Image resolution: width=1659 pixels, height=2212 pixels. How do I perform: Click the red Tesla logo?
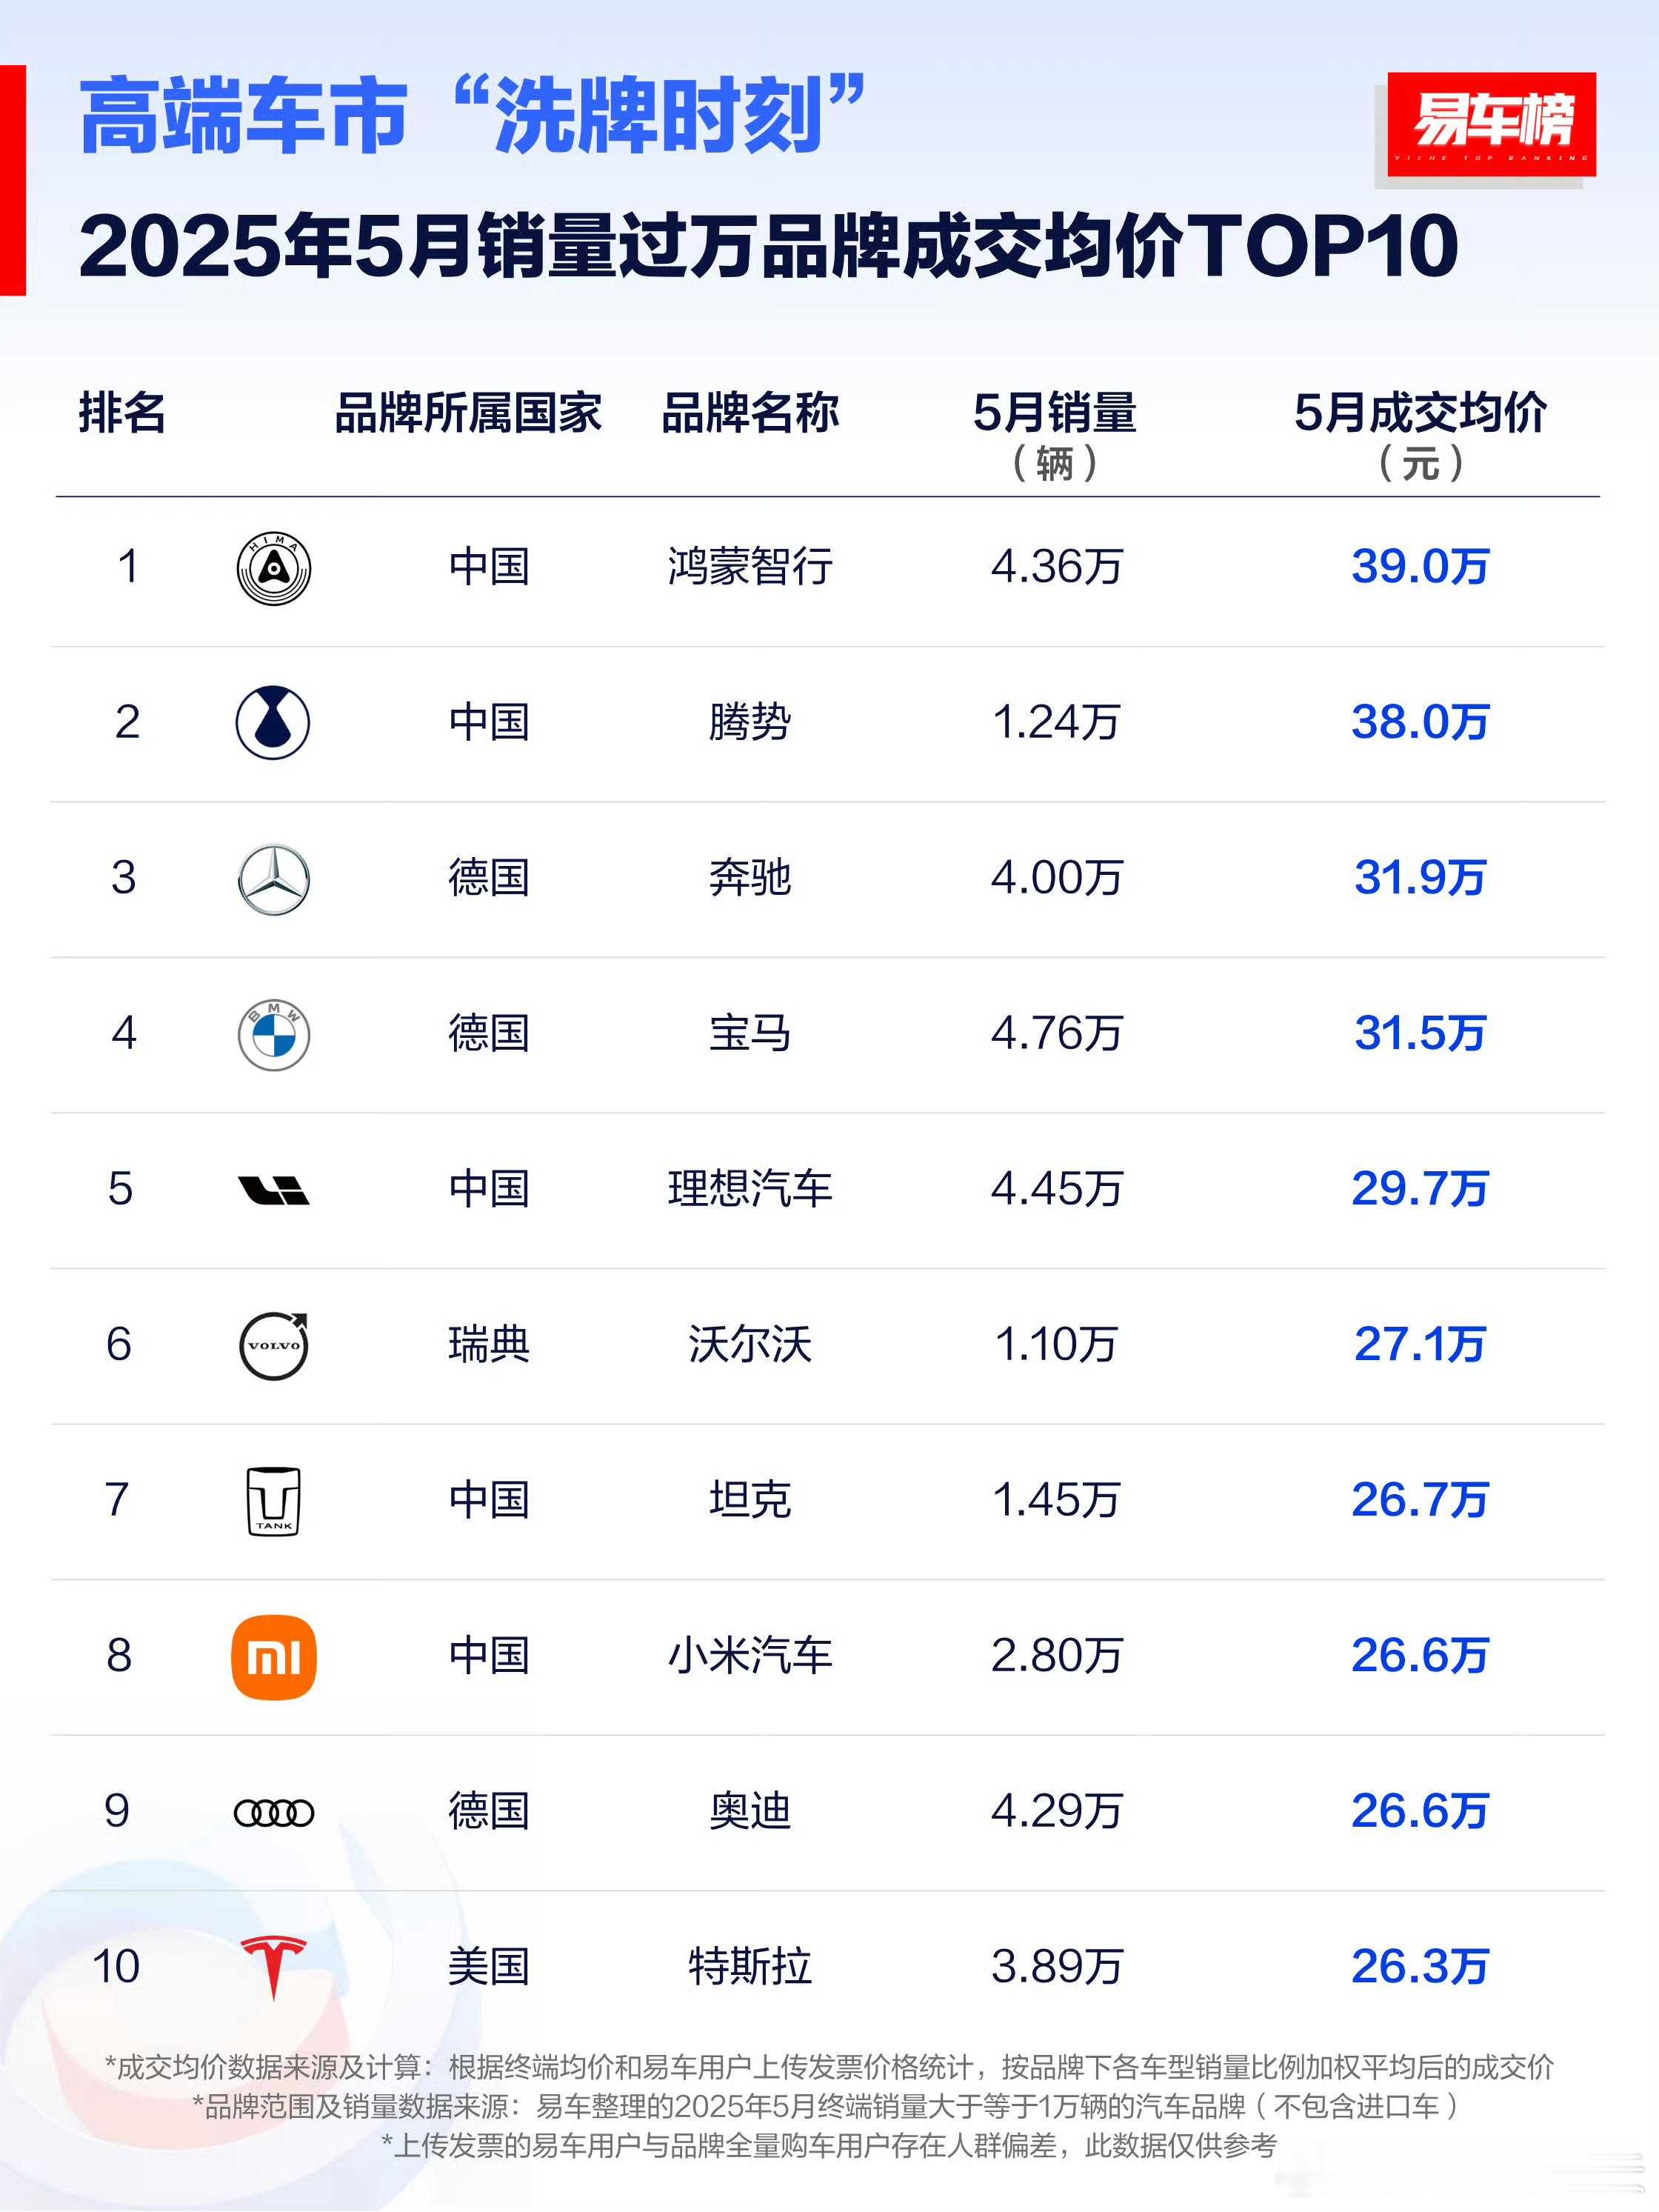tap(273, 1965)
